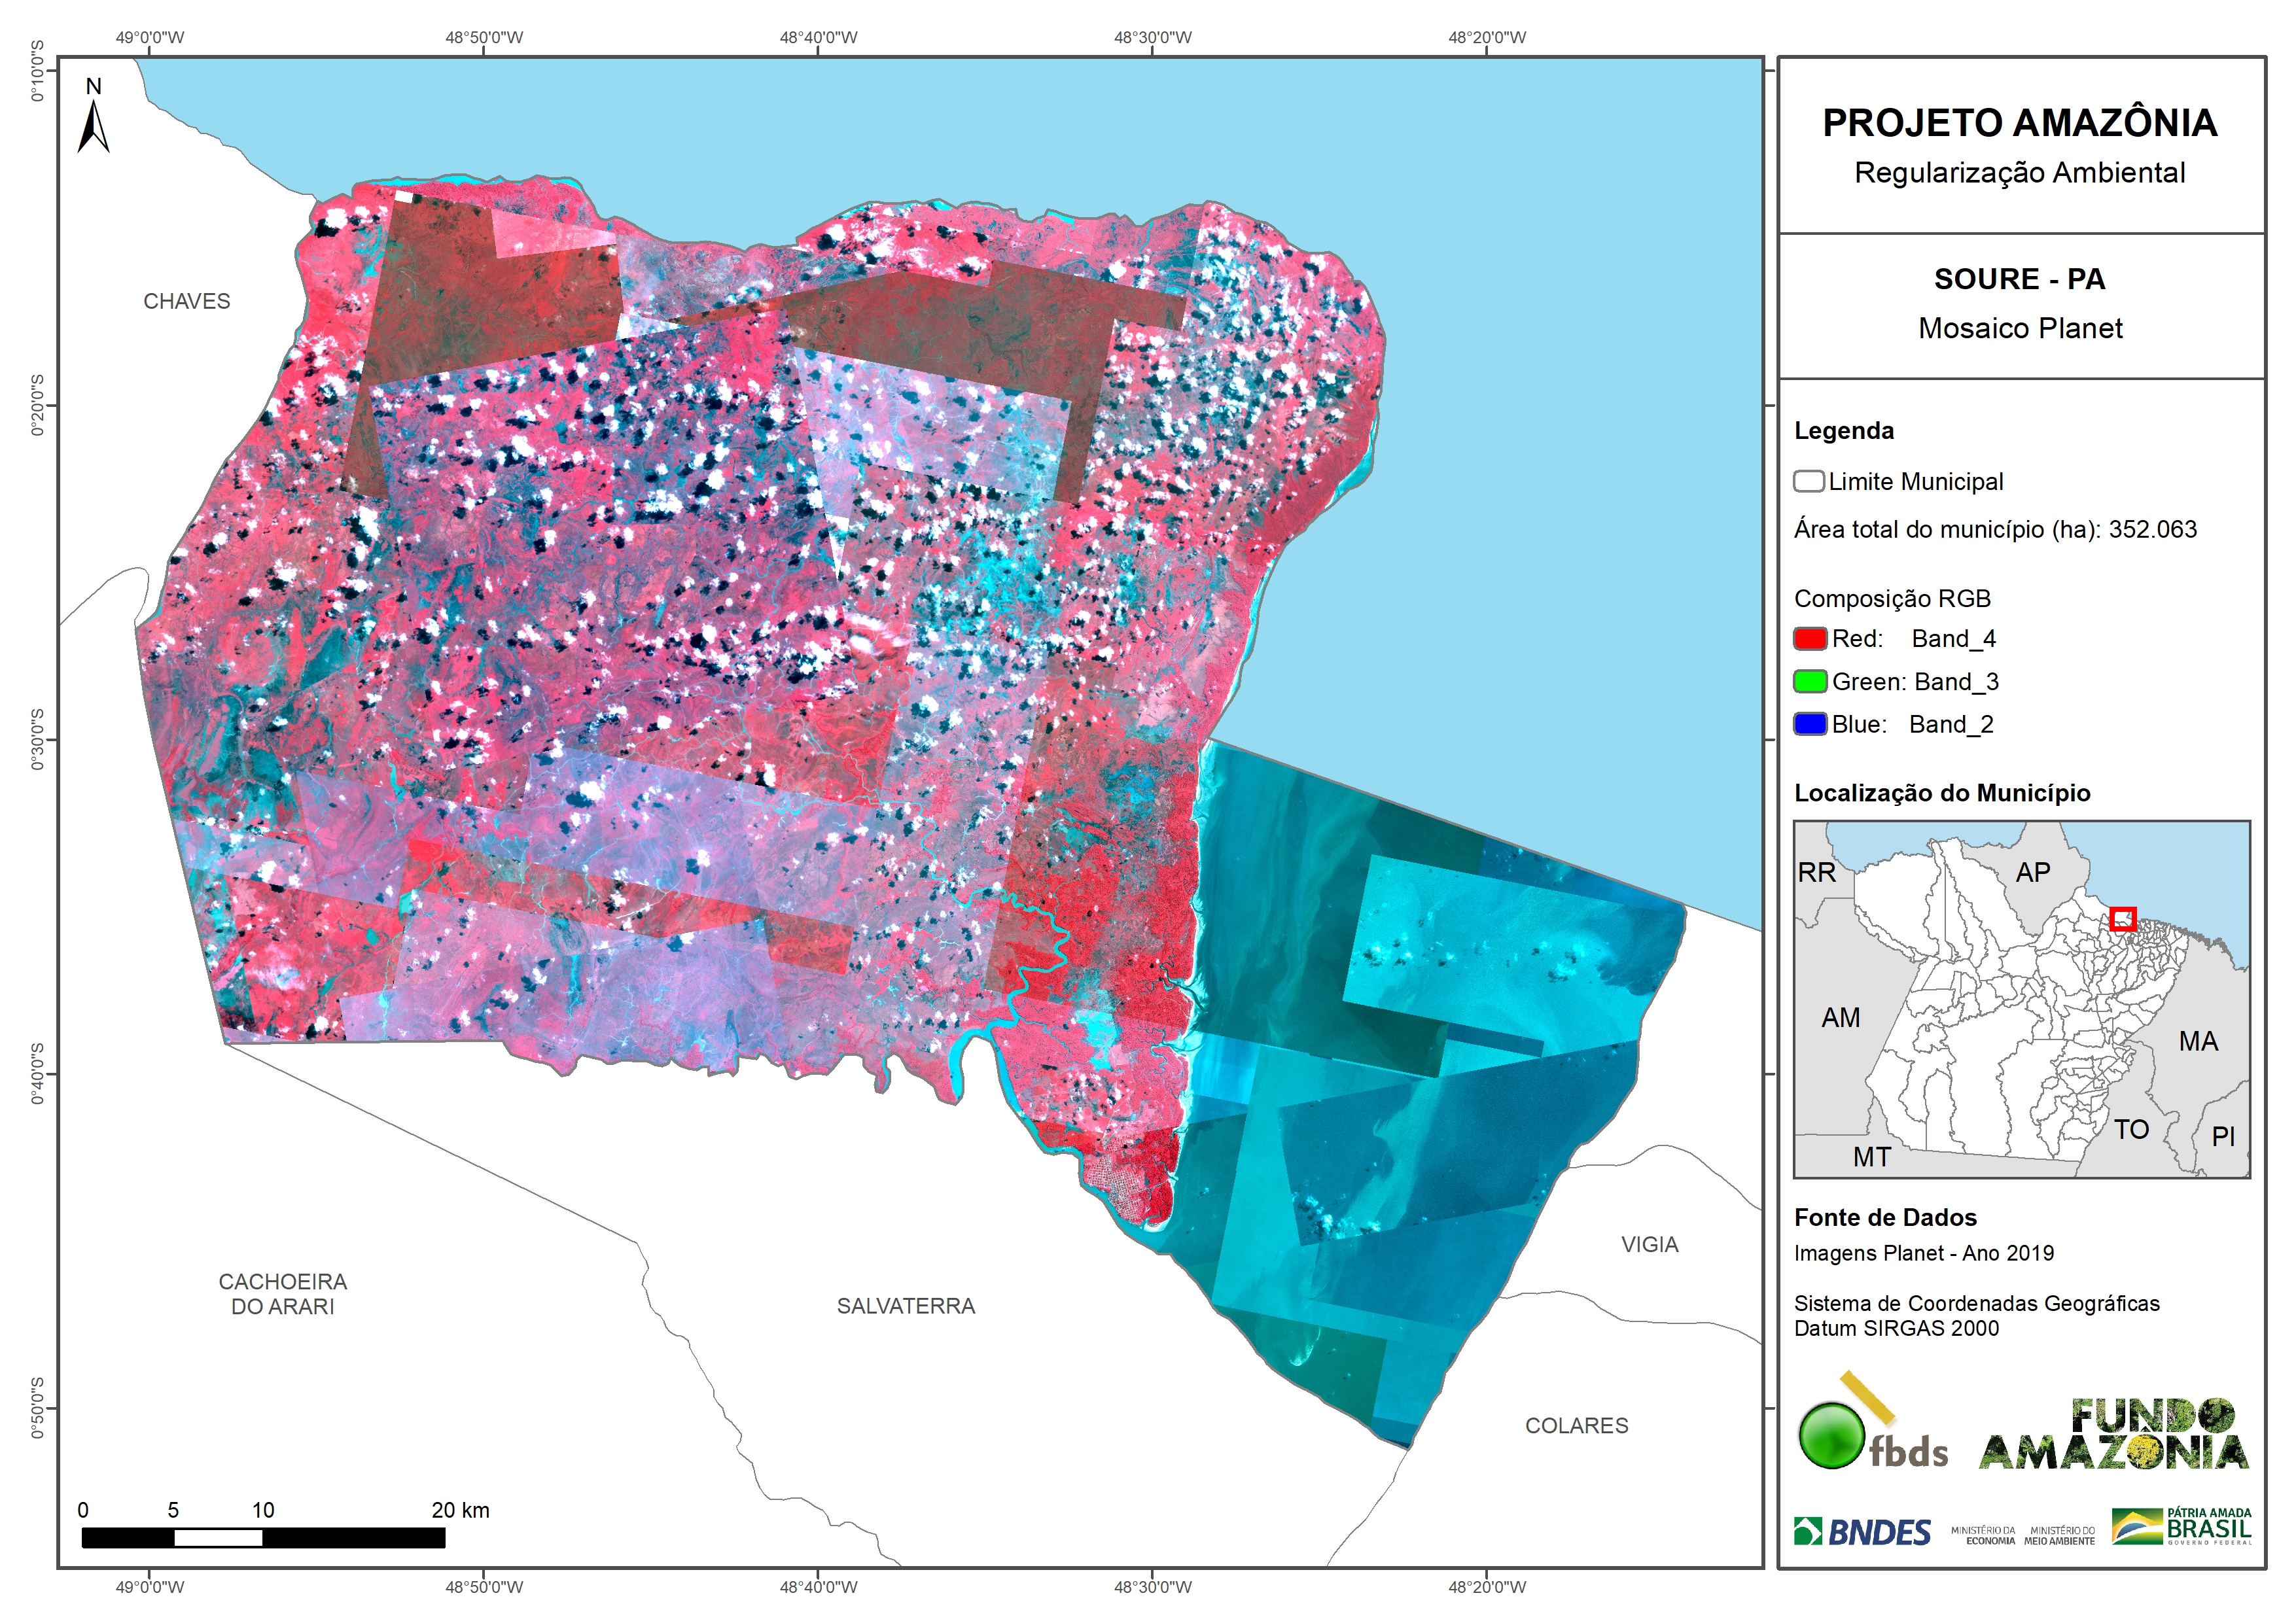Click the BNDES logo

click(x=1862, y=1532)
